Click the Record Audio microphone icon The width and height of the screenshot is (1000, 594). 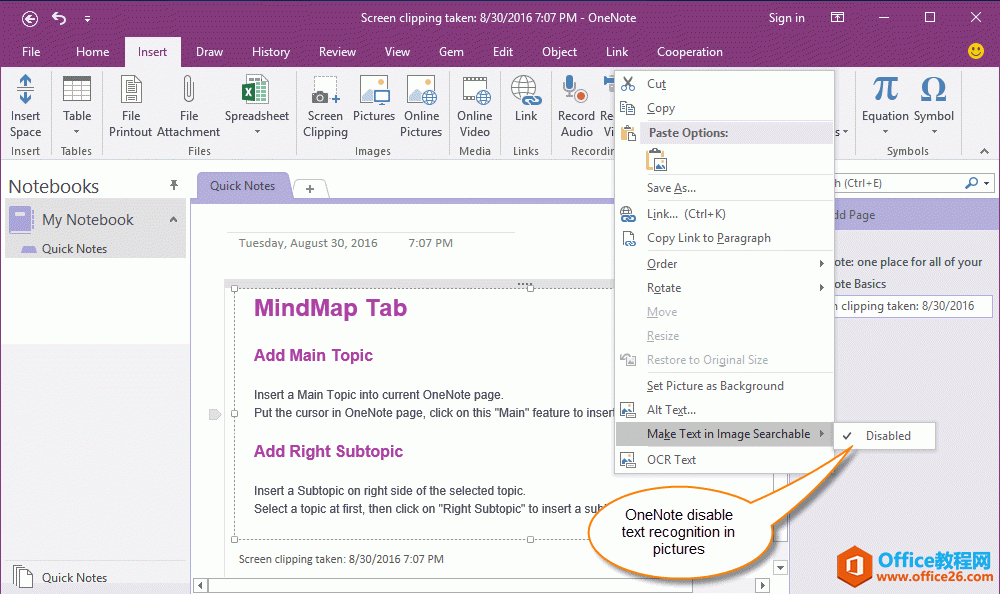576,89
